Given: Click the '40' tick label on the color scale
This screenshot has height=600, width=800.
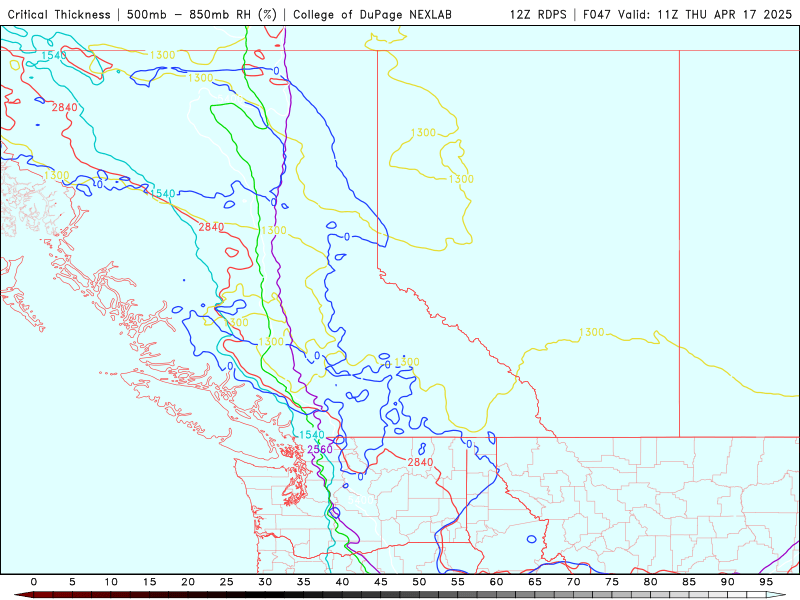Looking at the screenshot, I should click(x=342, y=582).
